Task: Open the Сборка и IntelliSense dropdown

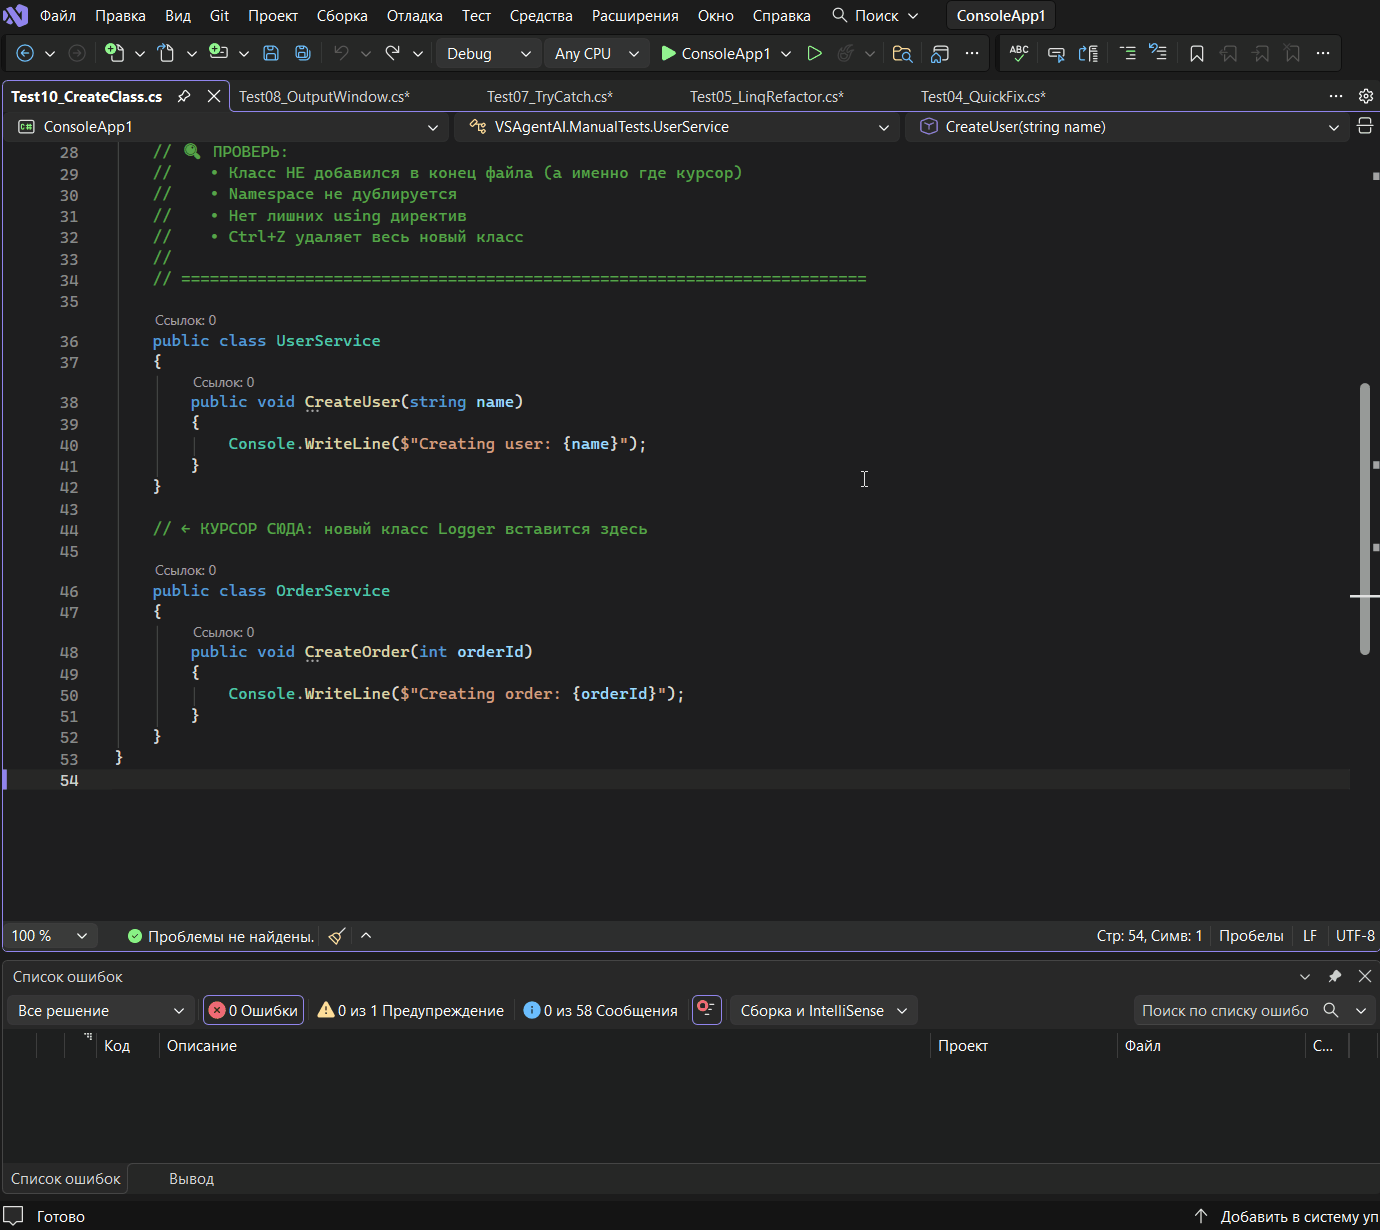Action: (823, 1010)
